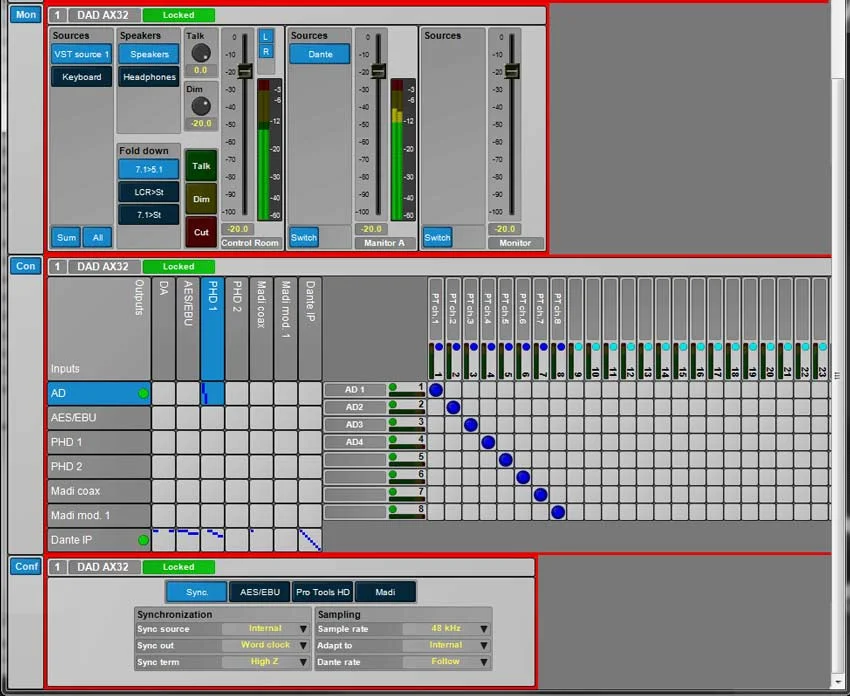Enable the LCR>St fold down
The image size is (850, 696).
(149, 192)
